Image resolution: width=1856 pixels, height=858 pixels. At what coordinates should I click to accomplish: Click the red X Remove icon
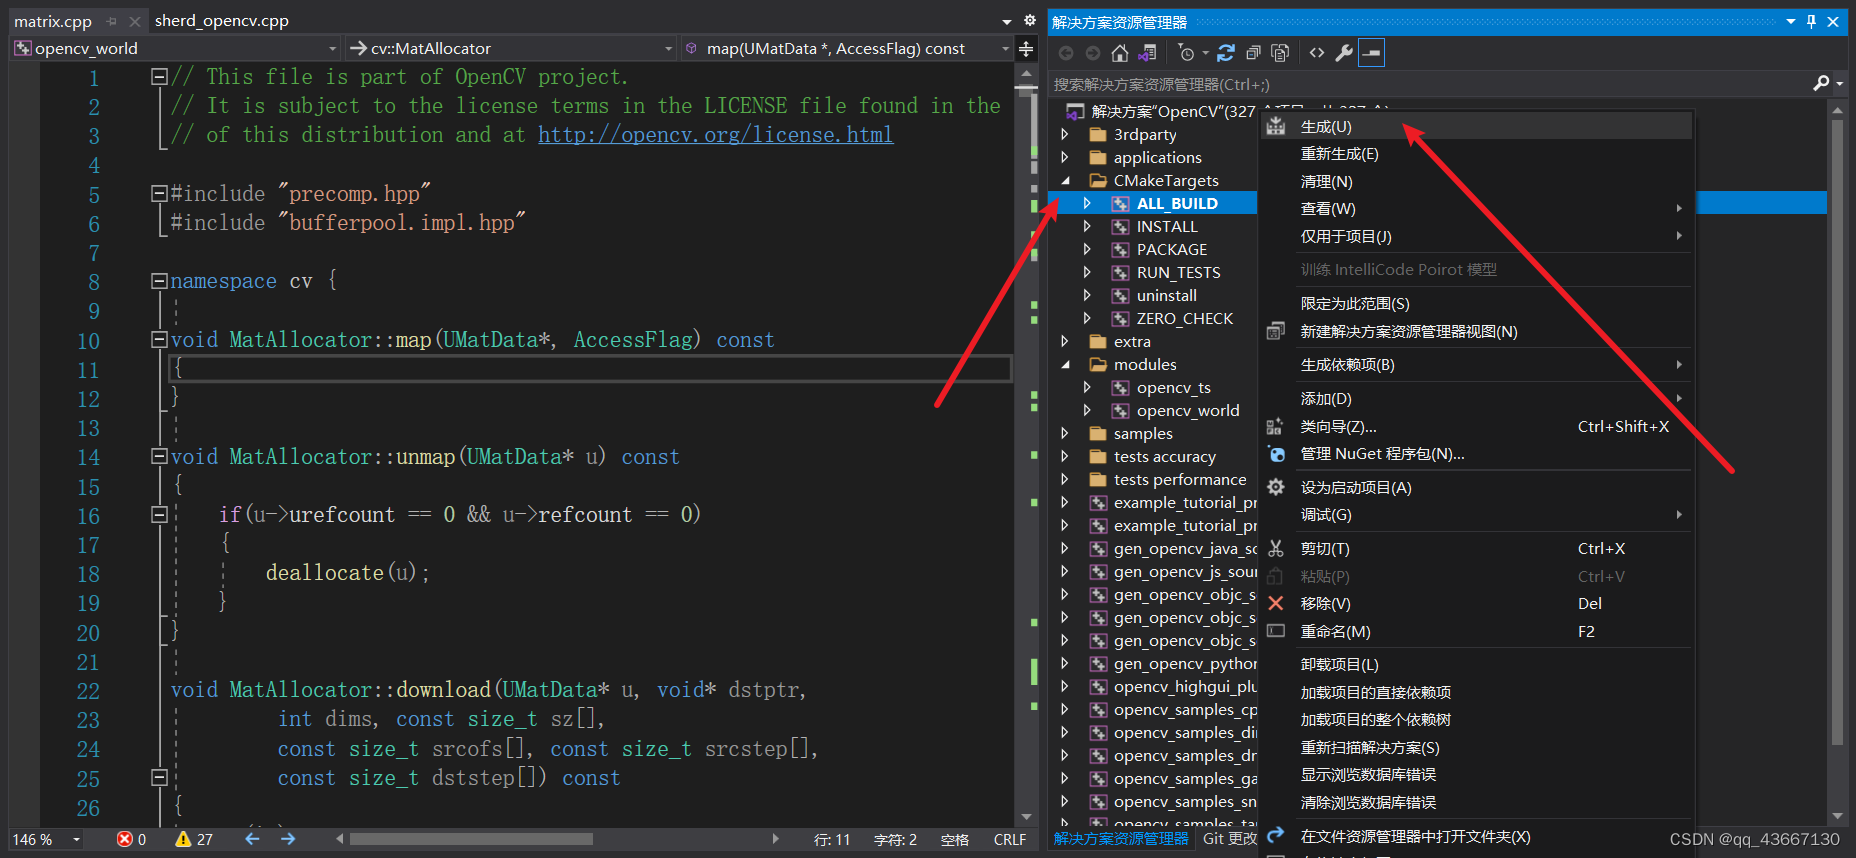(1276, 603)
